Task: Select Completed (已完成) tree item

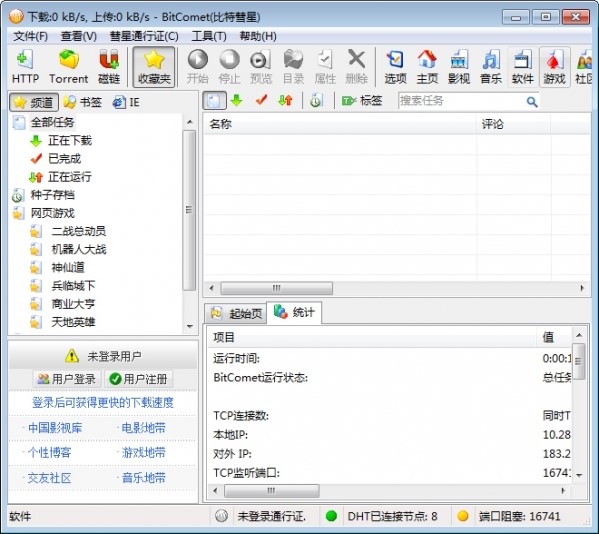Action: click(65, 159)
